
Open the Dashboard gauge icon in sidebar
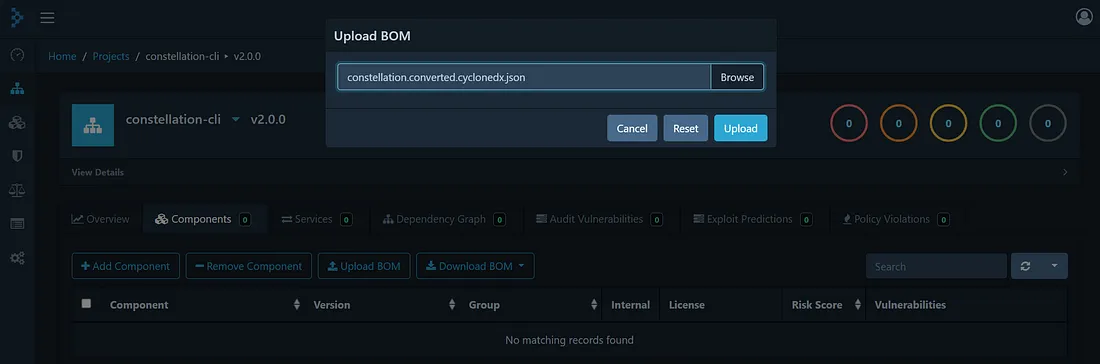pyautogui.click(x=17, y=55)
